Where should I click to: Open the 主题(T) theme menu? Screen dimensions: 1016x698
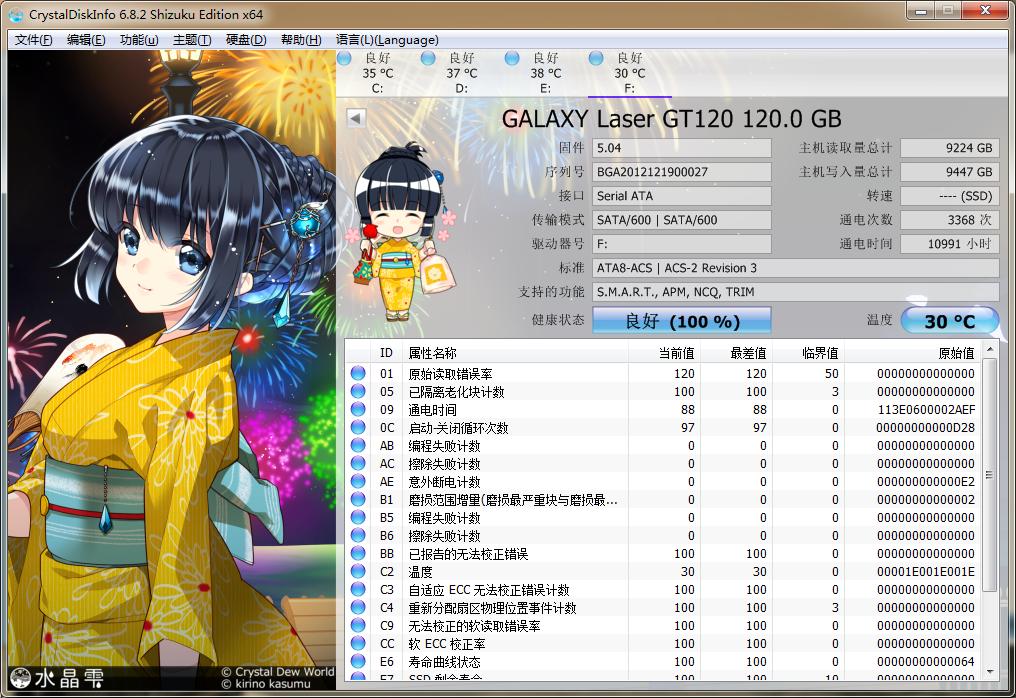(x=191, y=39)
